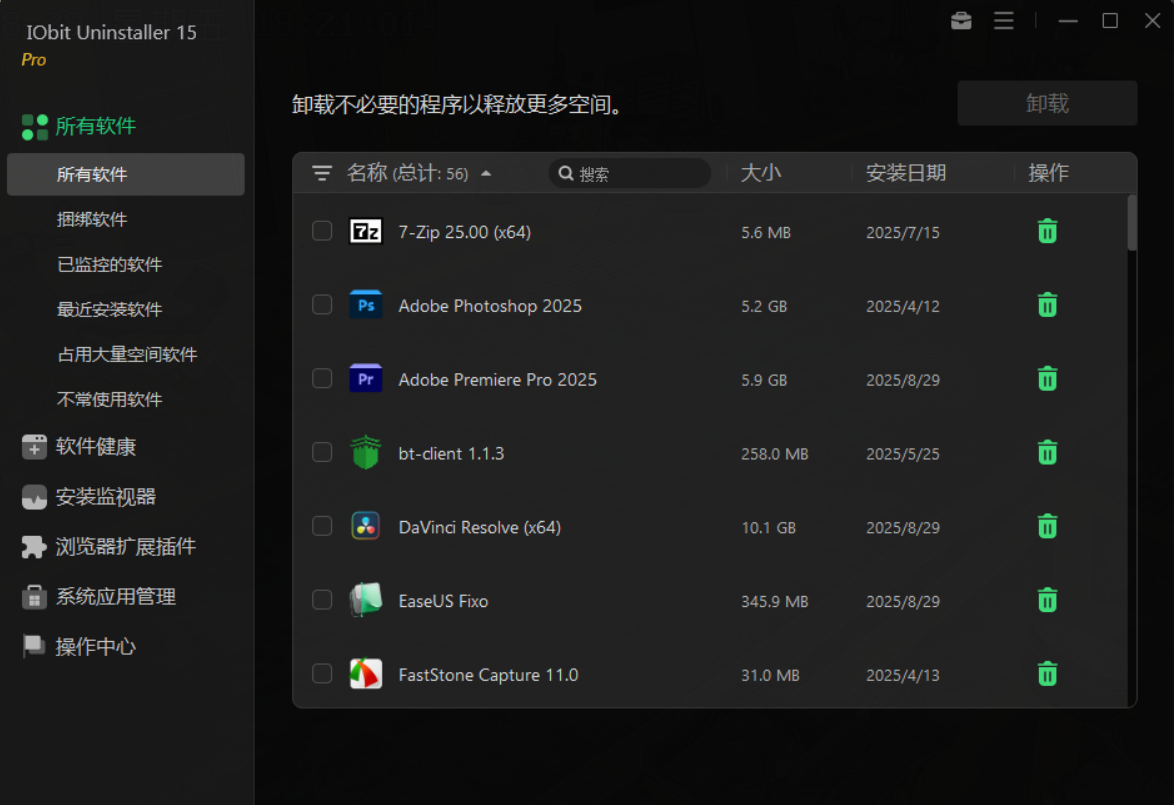Check the 7-Zip 25.00 (x64) checkbox

pos(322,231)
